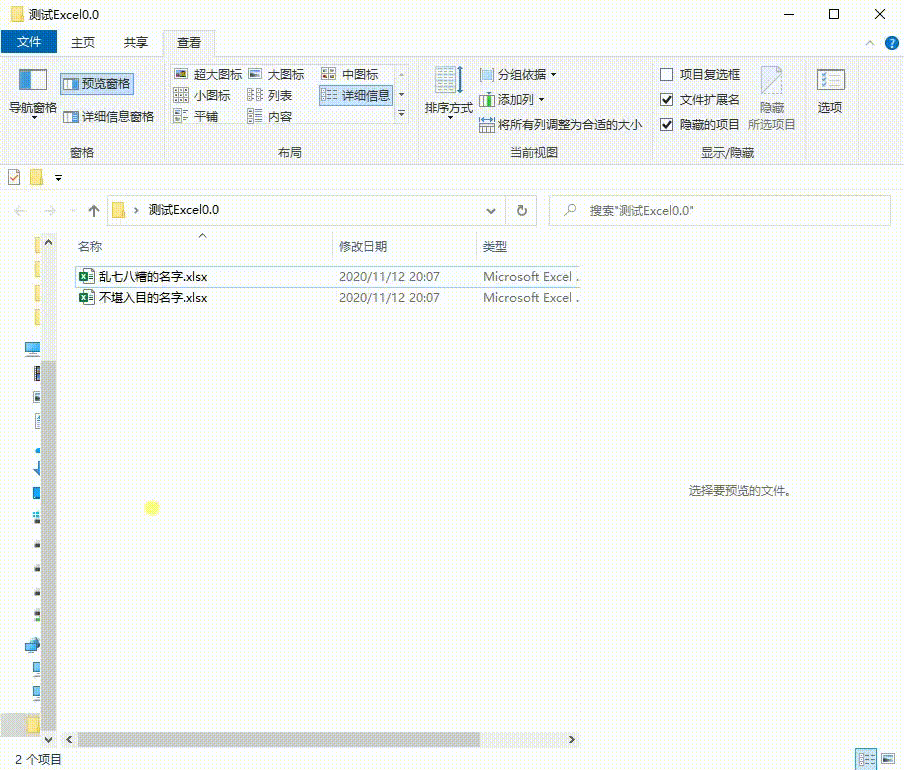Uncheck the 隐藏的项目 checkbox
Viewport: 904px width, 770px height.
pyautogui.click(x=666, y=124)
